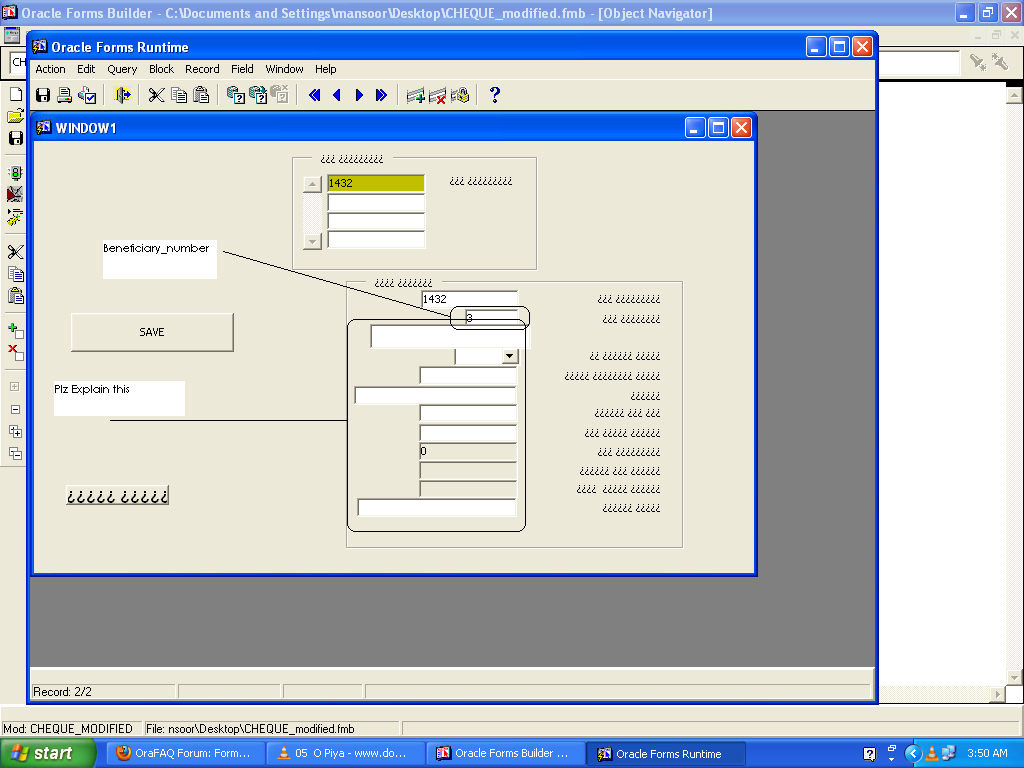This screenshot has height=768, width=1024.
Task: Click the Cut scissors icon in Runtime toolbar
Action: click(x=156, y=95)
